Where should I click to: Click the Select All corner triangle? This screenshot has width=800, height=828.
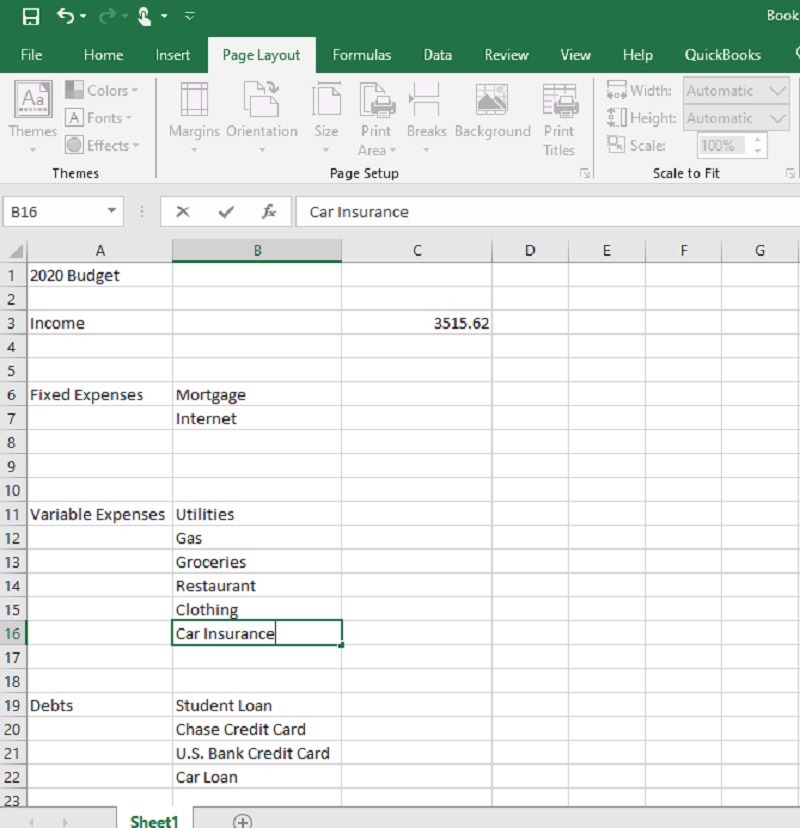click(x=14, y=250)
